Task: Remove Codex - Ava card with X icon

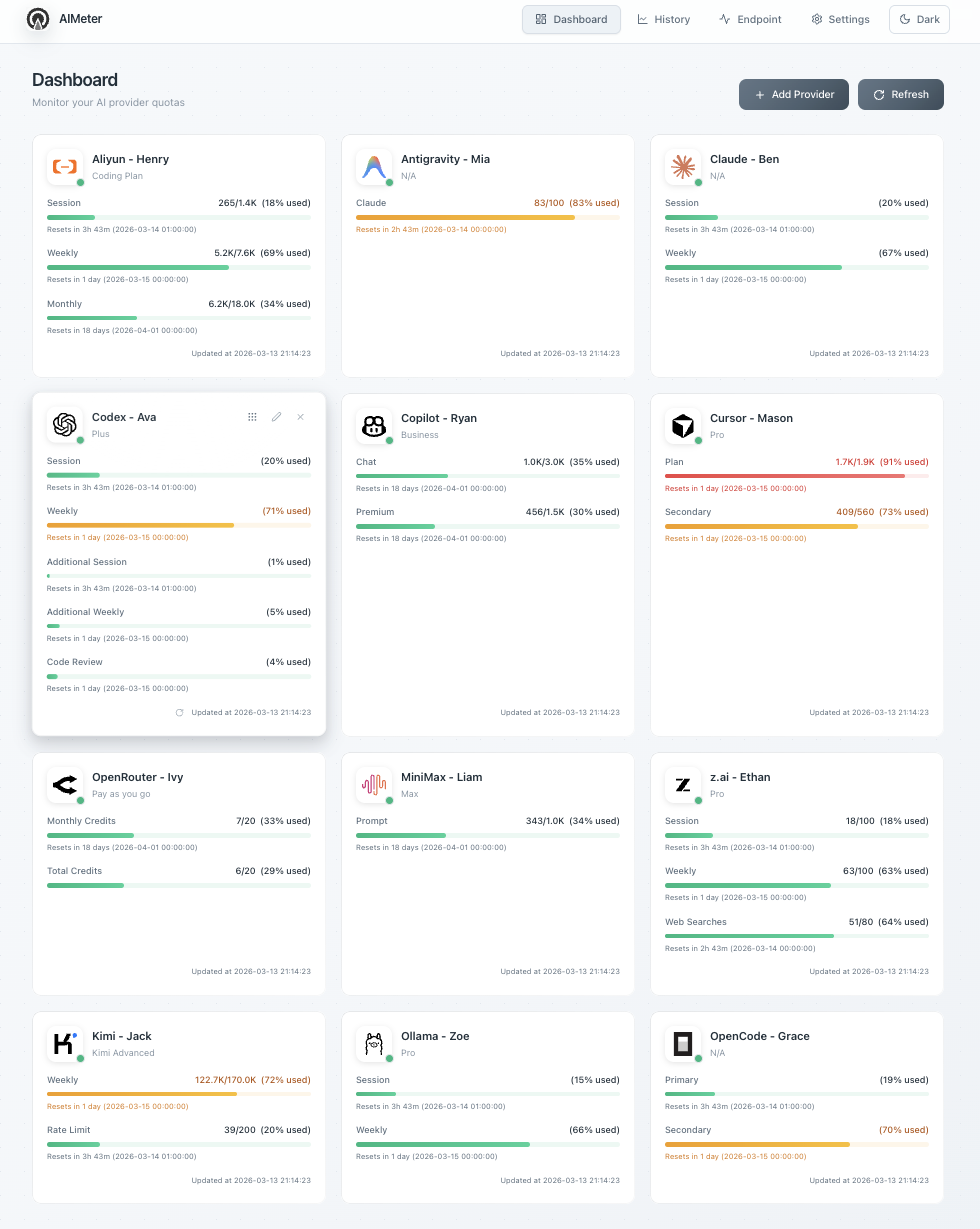Action: (x=300, y=417)
